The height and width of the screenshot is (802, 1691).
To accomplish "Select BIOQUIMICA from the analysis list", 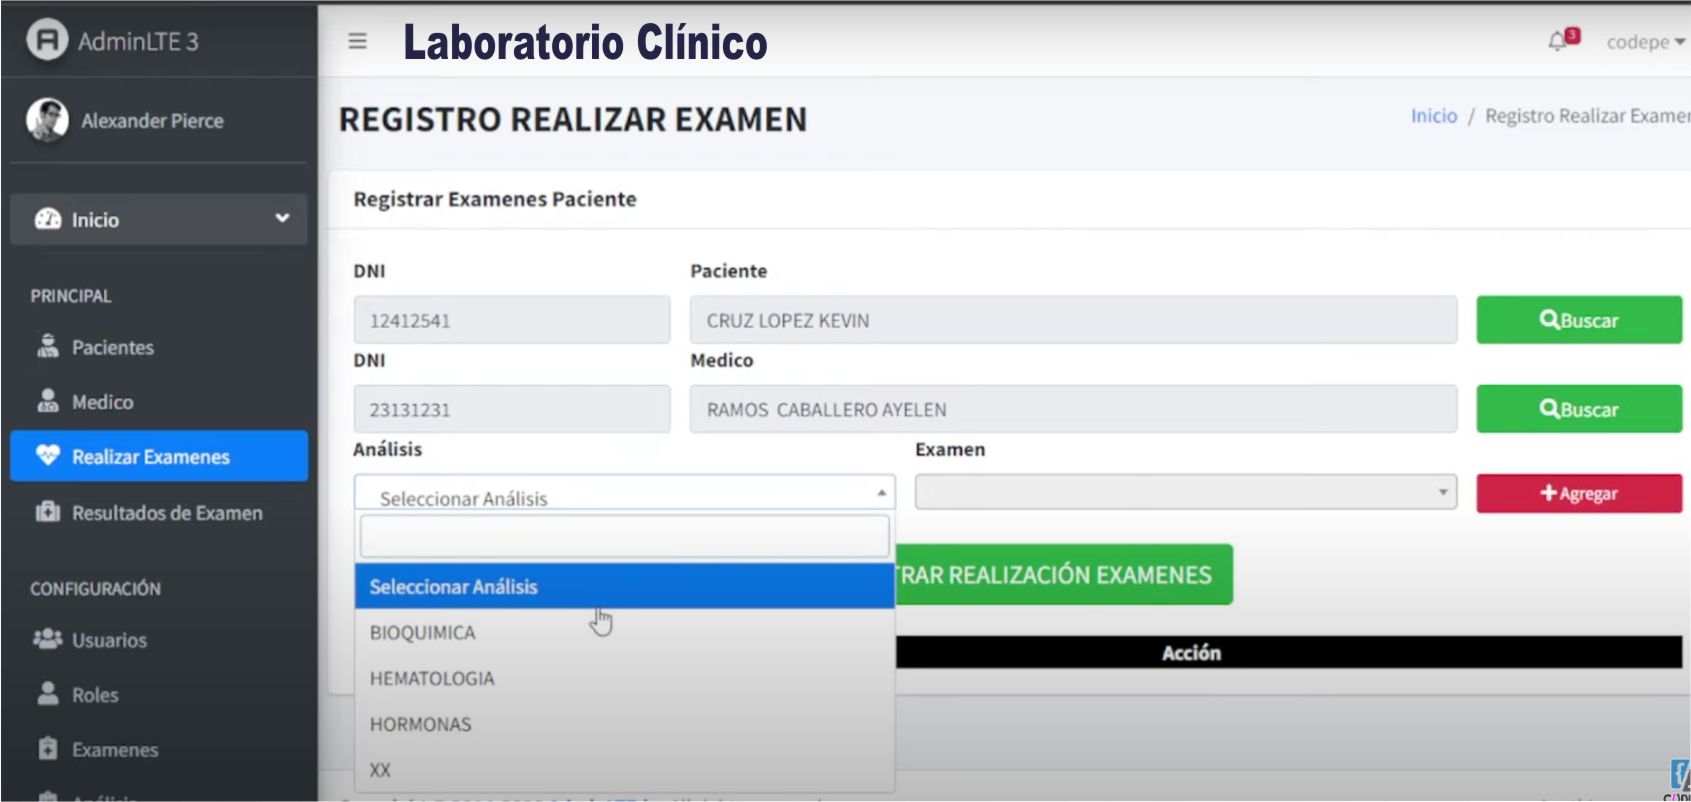I will [x=423, y=633].
